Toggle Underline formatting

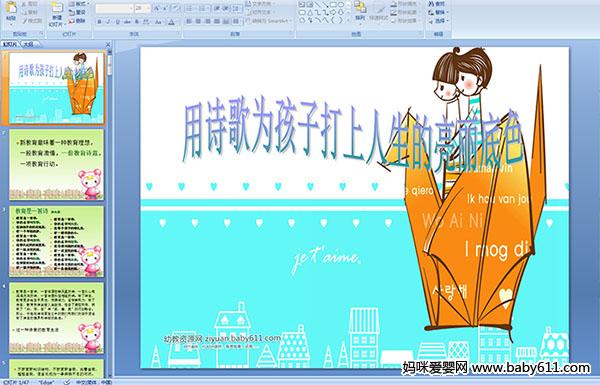point(117,22)
